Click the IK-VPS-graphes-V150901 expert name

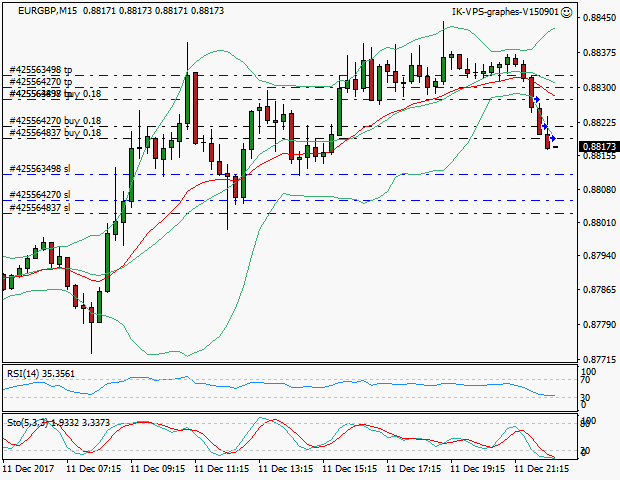(x=505, y=12)
